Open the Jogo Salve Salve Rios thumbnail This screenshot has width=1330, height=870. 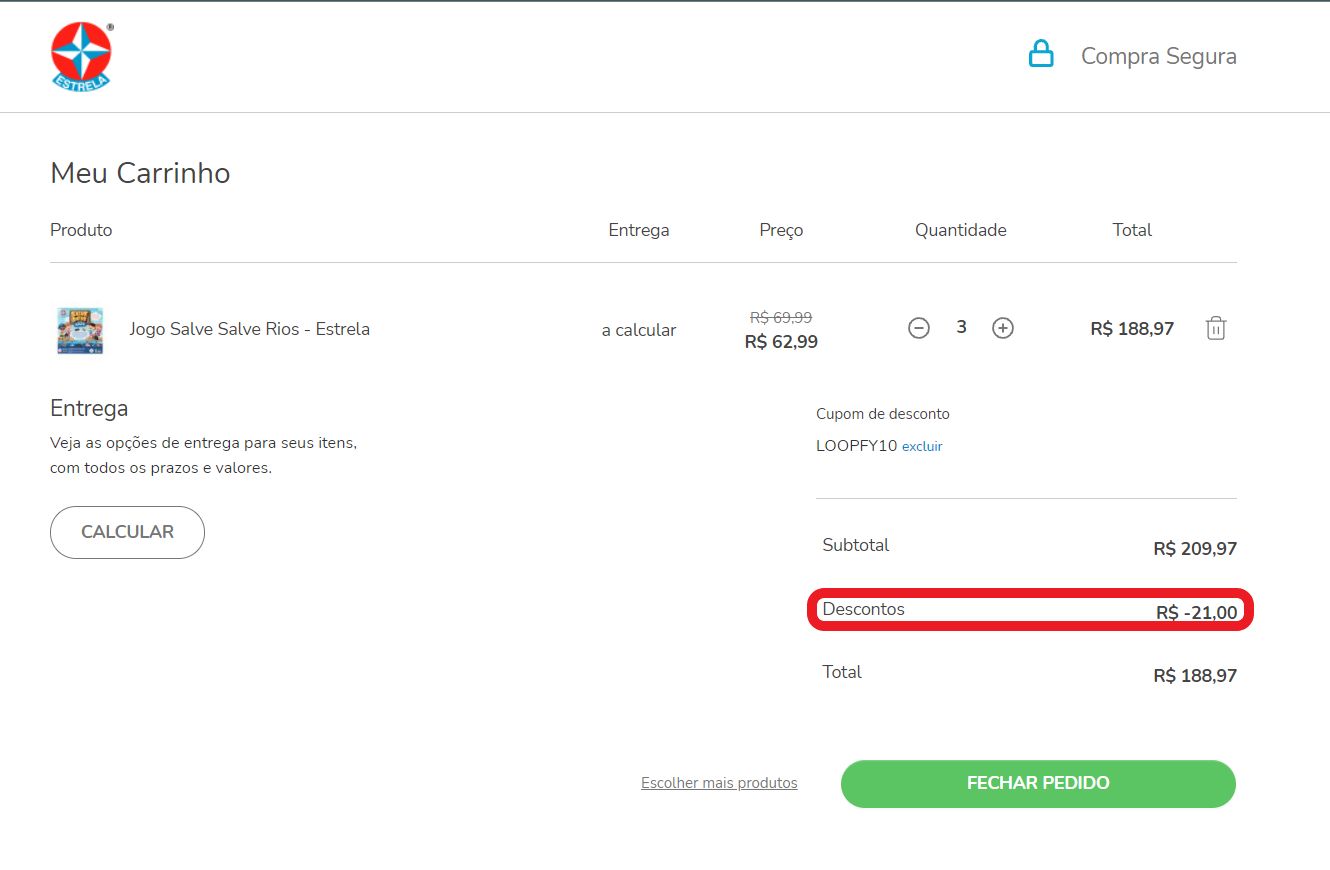80,330
